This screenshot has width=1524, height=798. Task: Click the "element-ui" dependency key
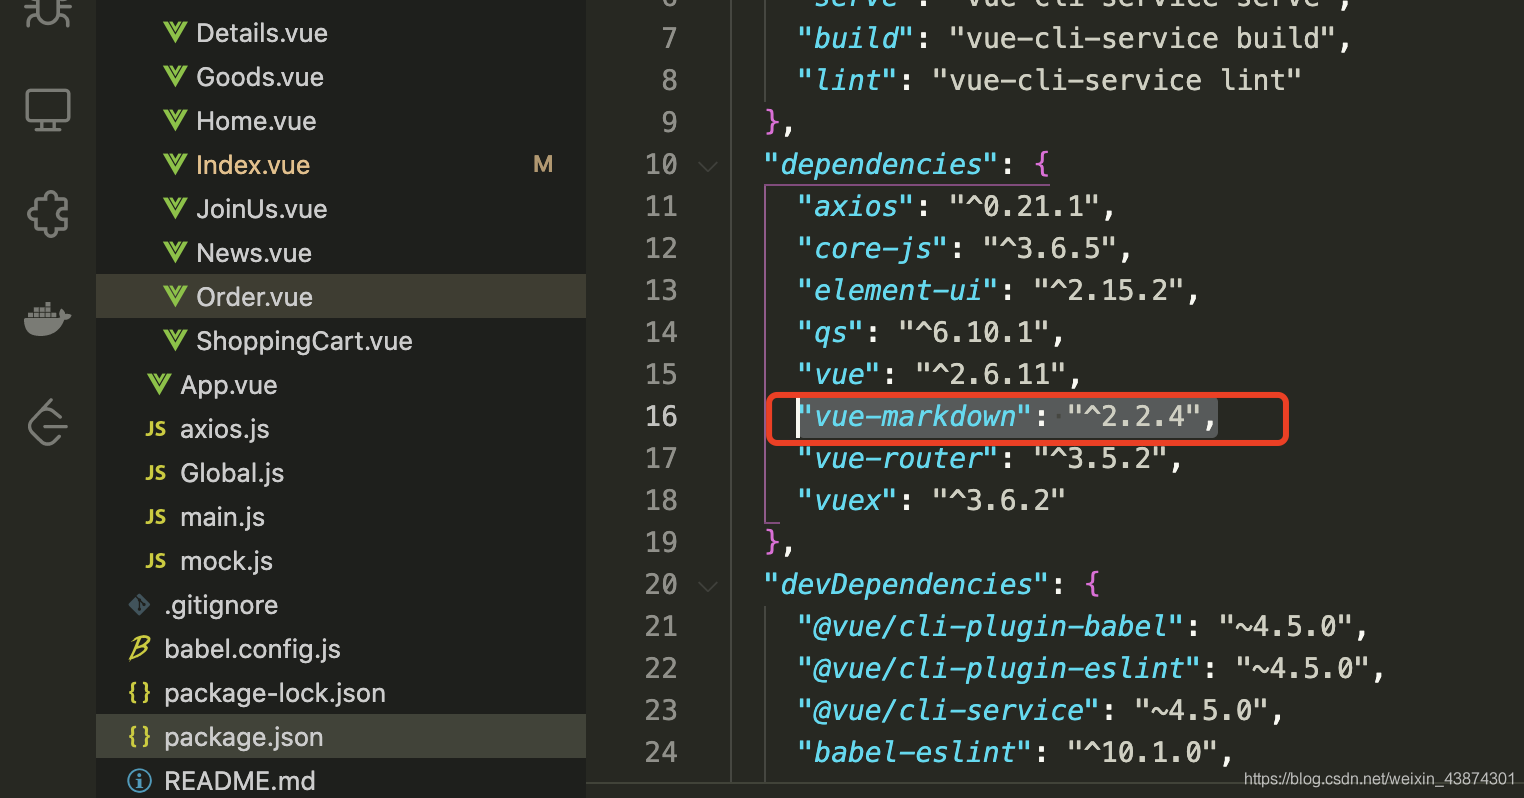(897, 290)
